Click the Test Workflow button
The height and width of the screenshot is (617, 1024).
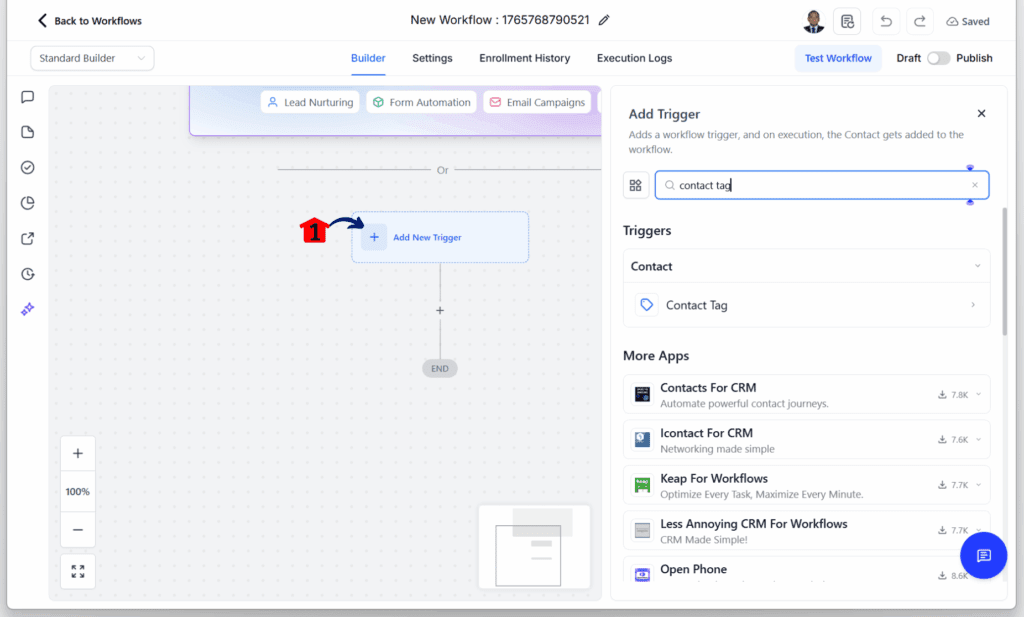tap(838, 58)
